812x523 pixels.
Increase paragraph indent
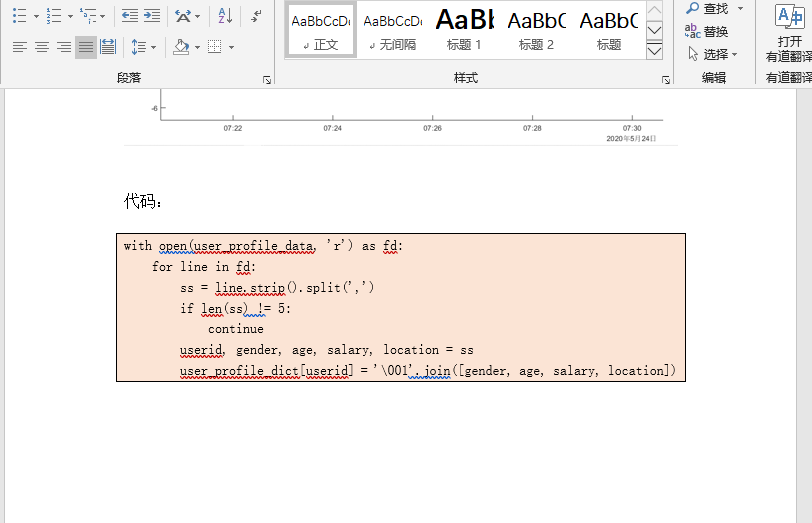point(152,16)
